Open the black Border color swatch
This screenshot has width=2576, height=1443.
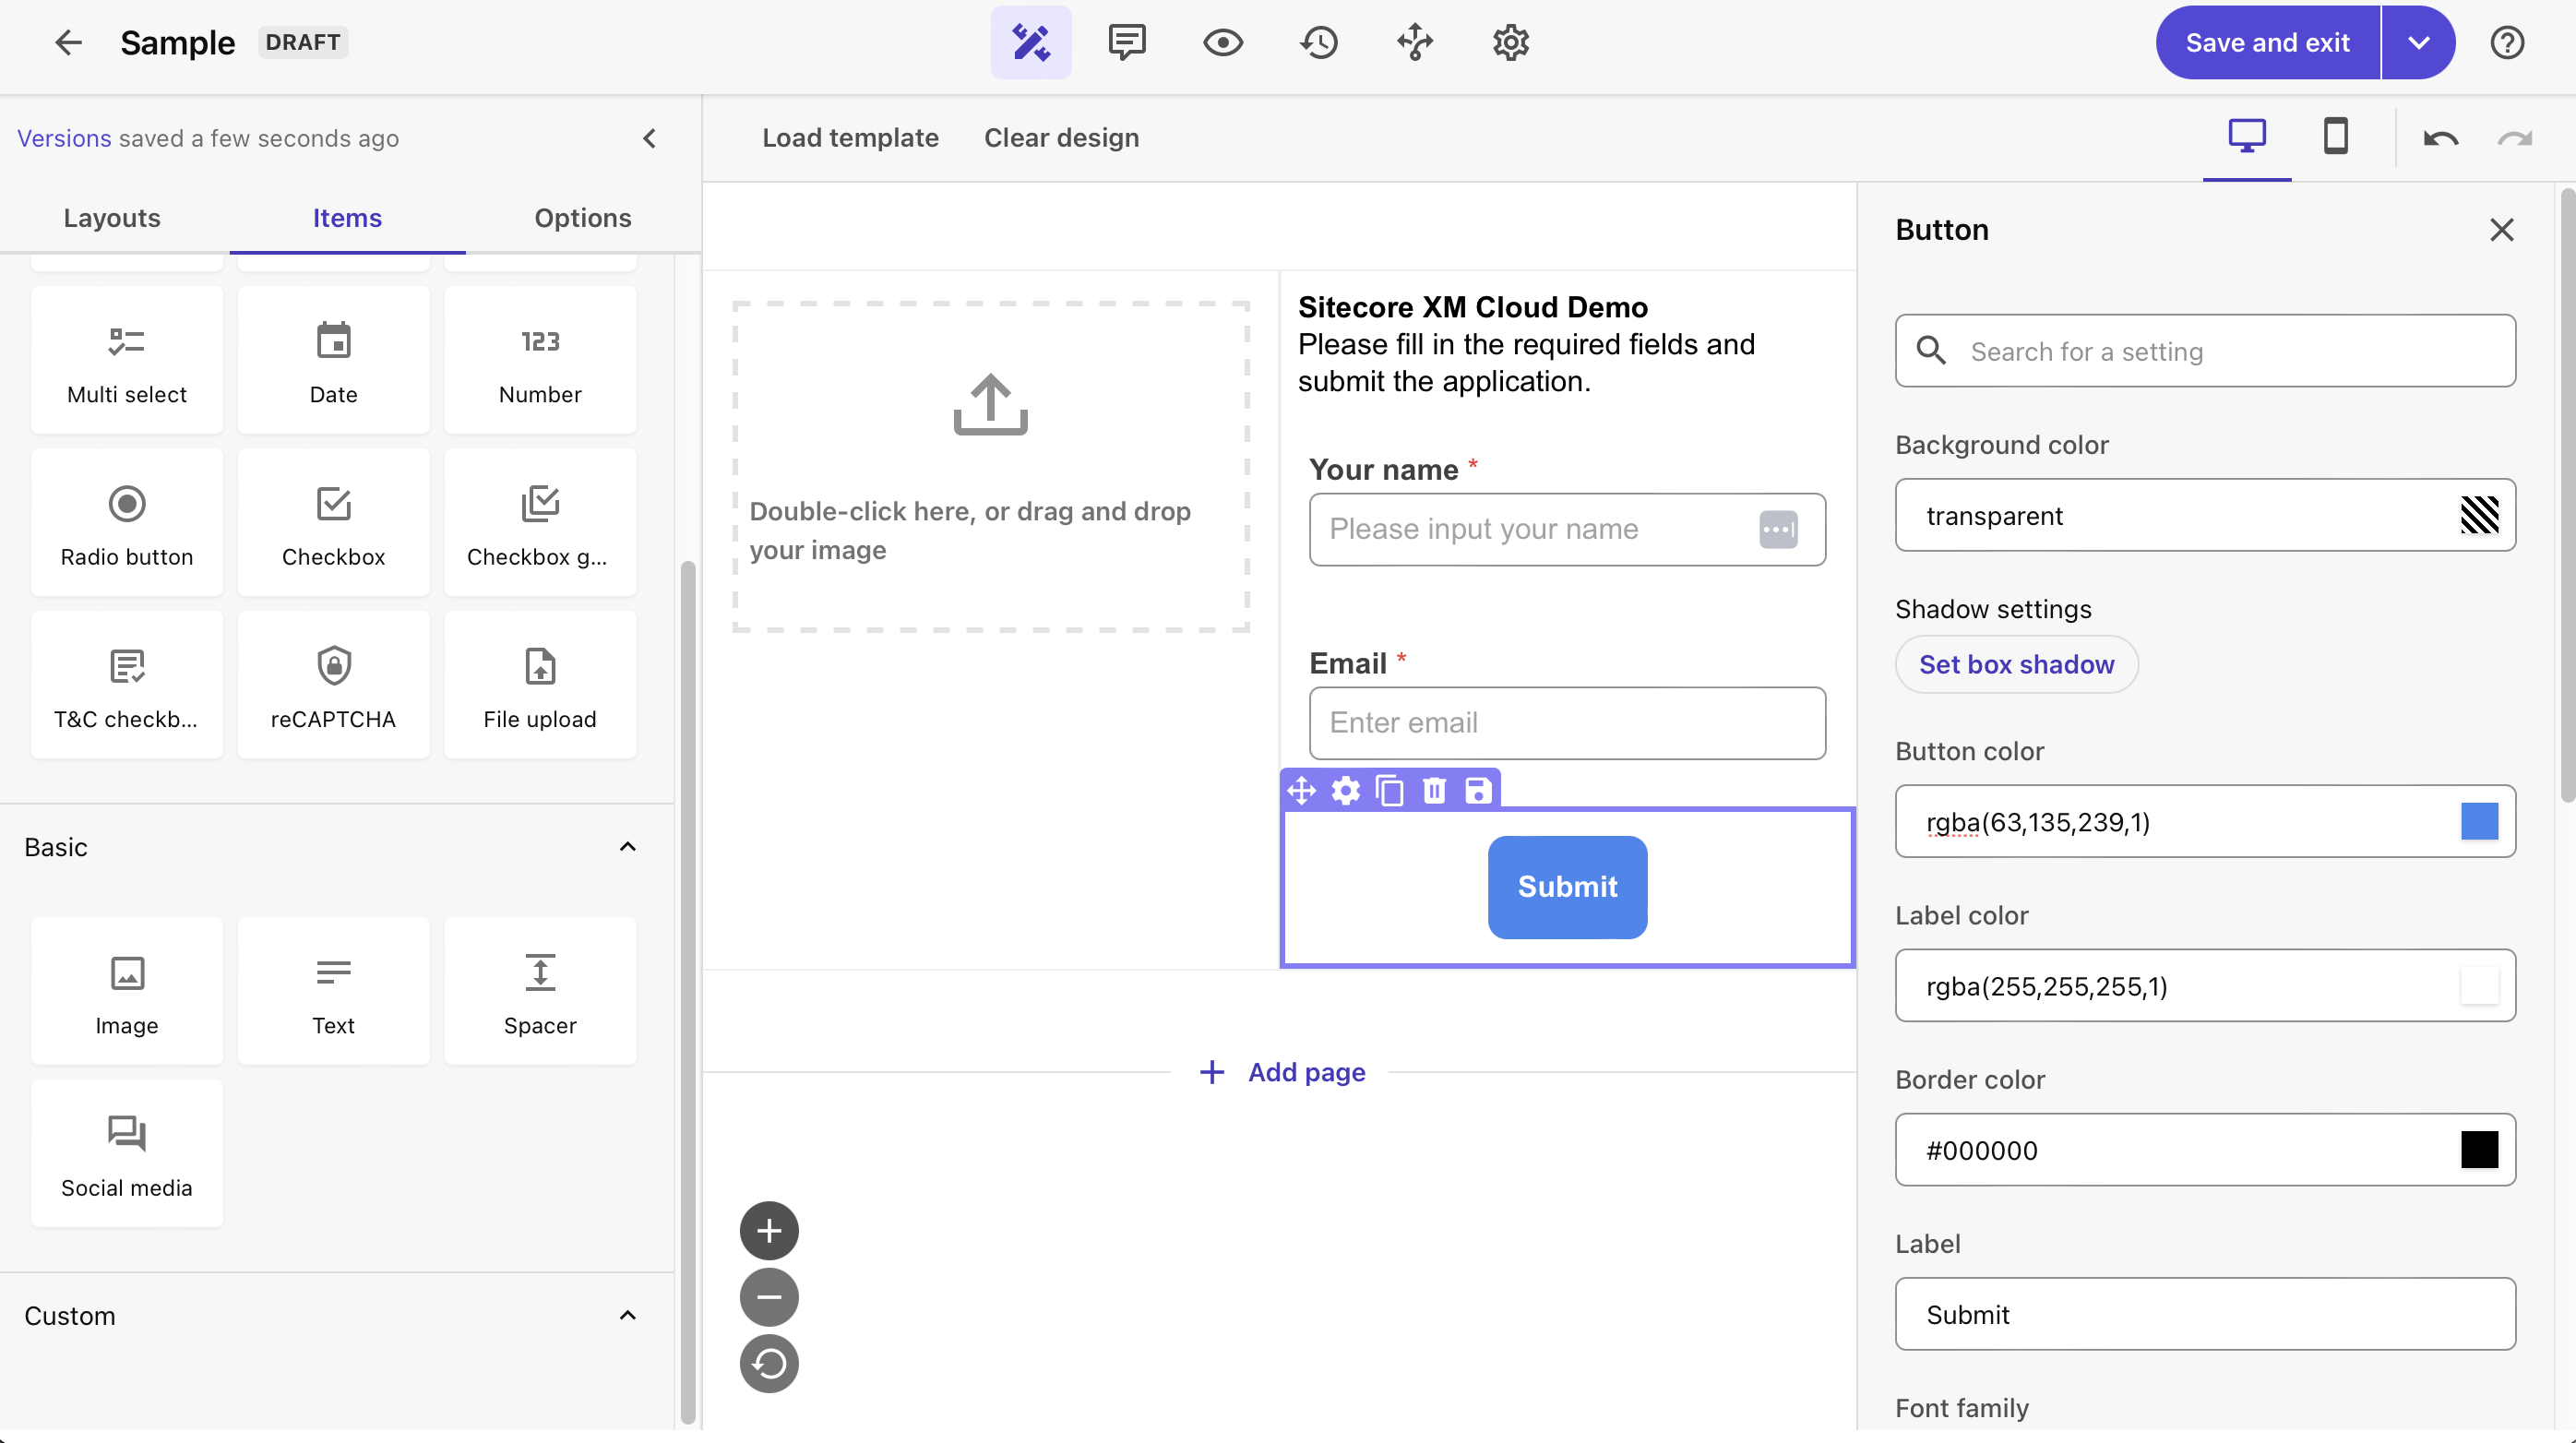click(2479, 1150)
